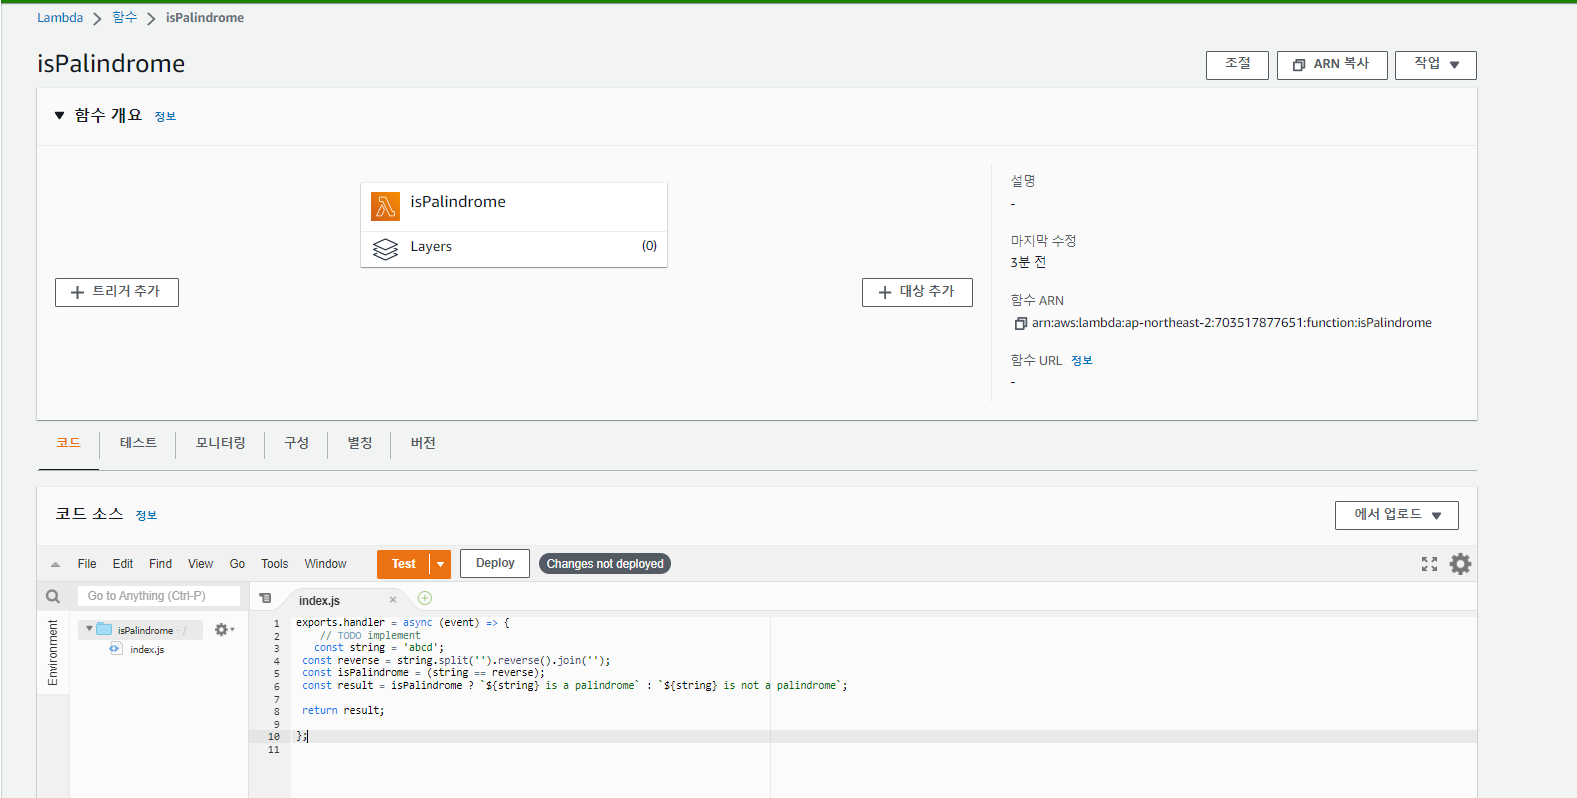Click 'return result;' code line

pyautogui.click(x=343, y=710)
